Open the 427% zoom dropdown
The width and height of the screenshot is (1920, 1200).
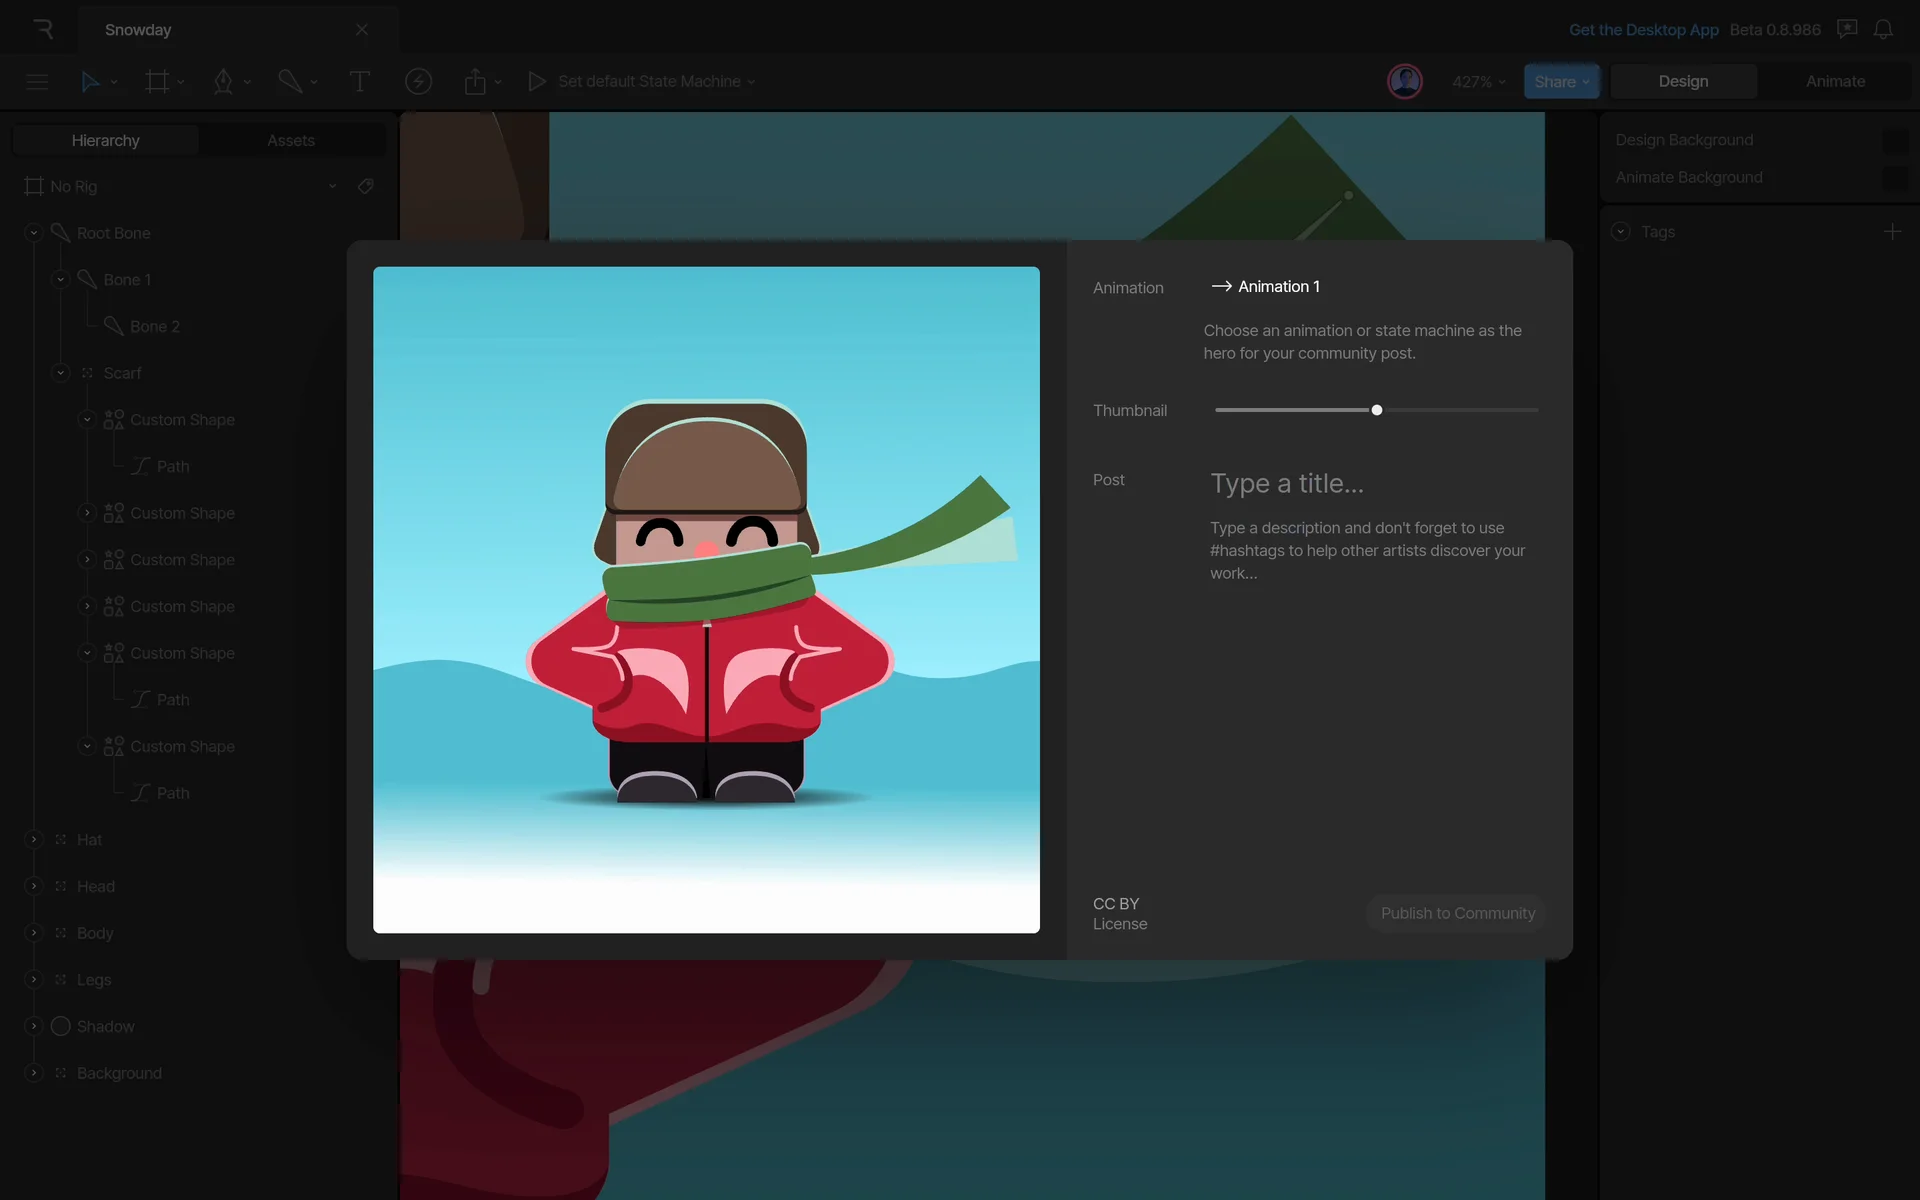point(1478,82)
